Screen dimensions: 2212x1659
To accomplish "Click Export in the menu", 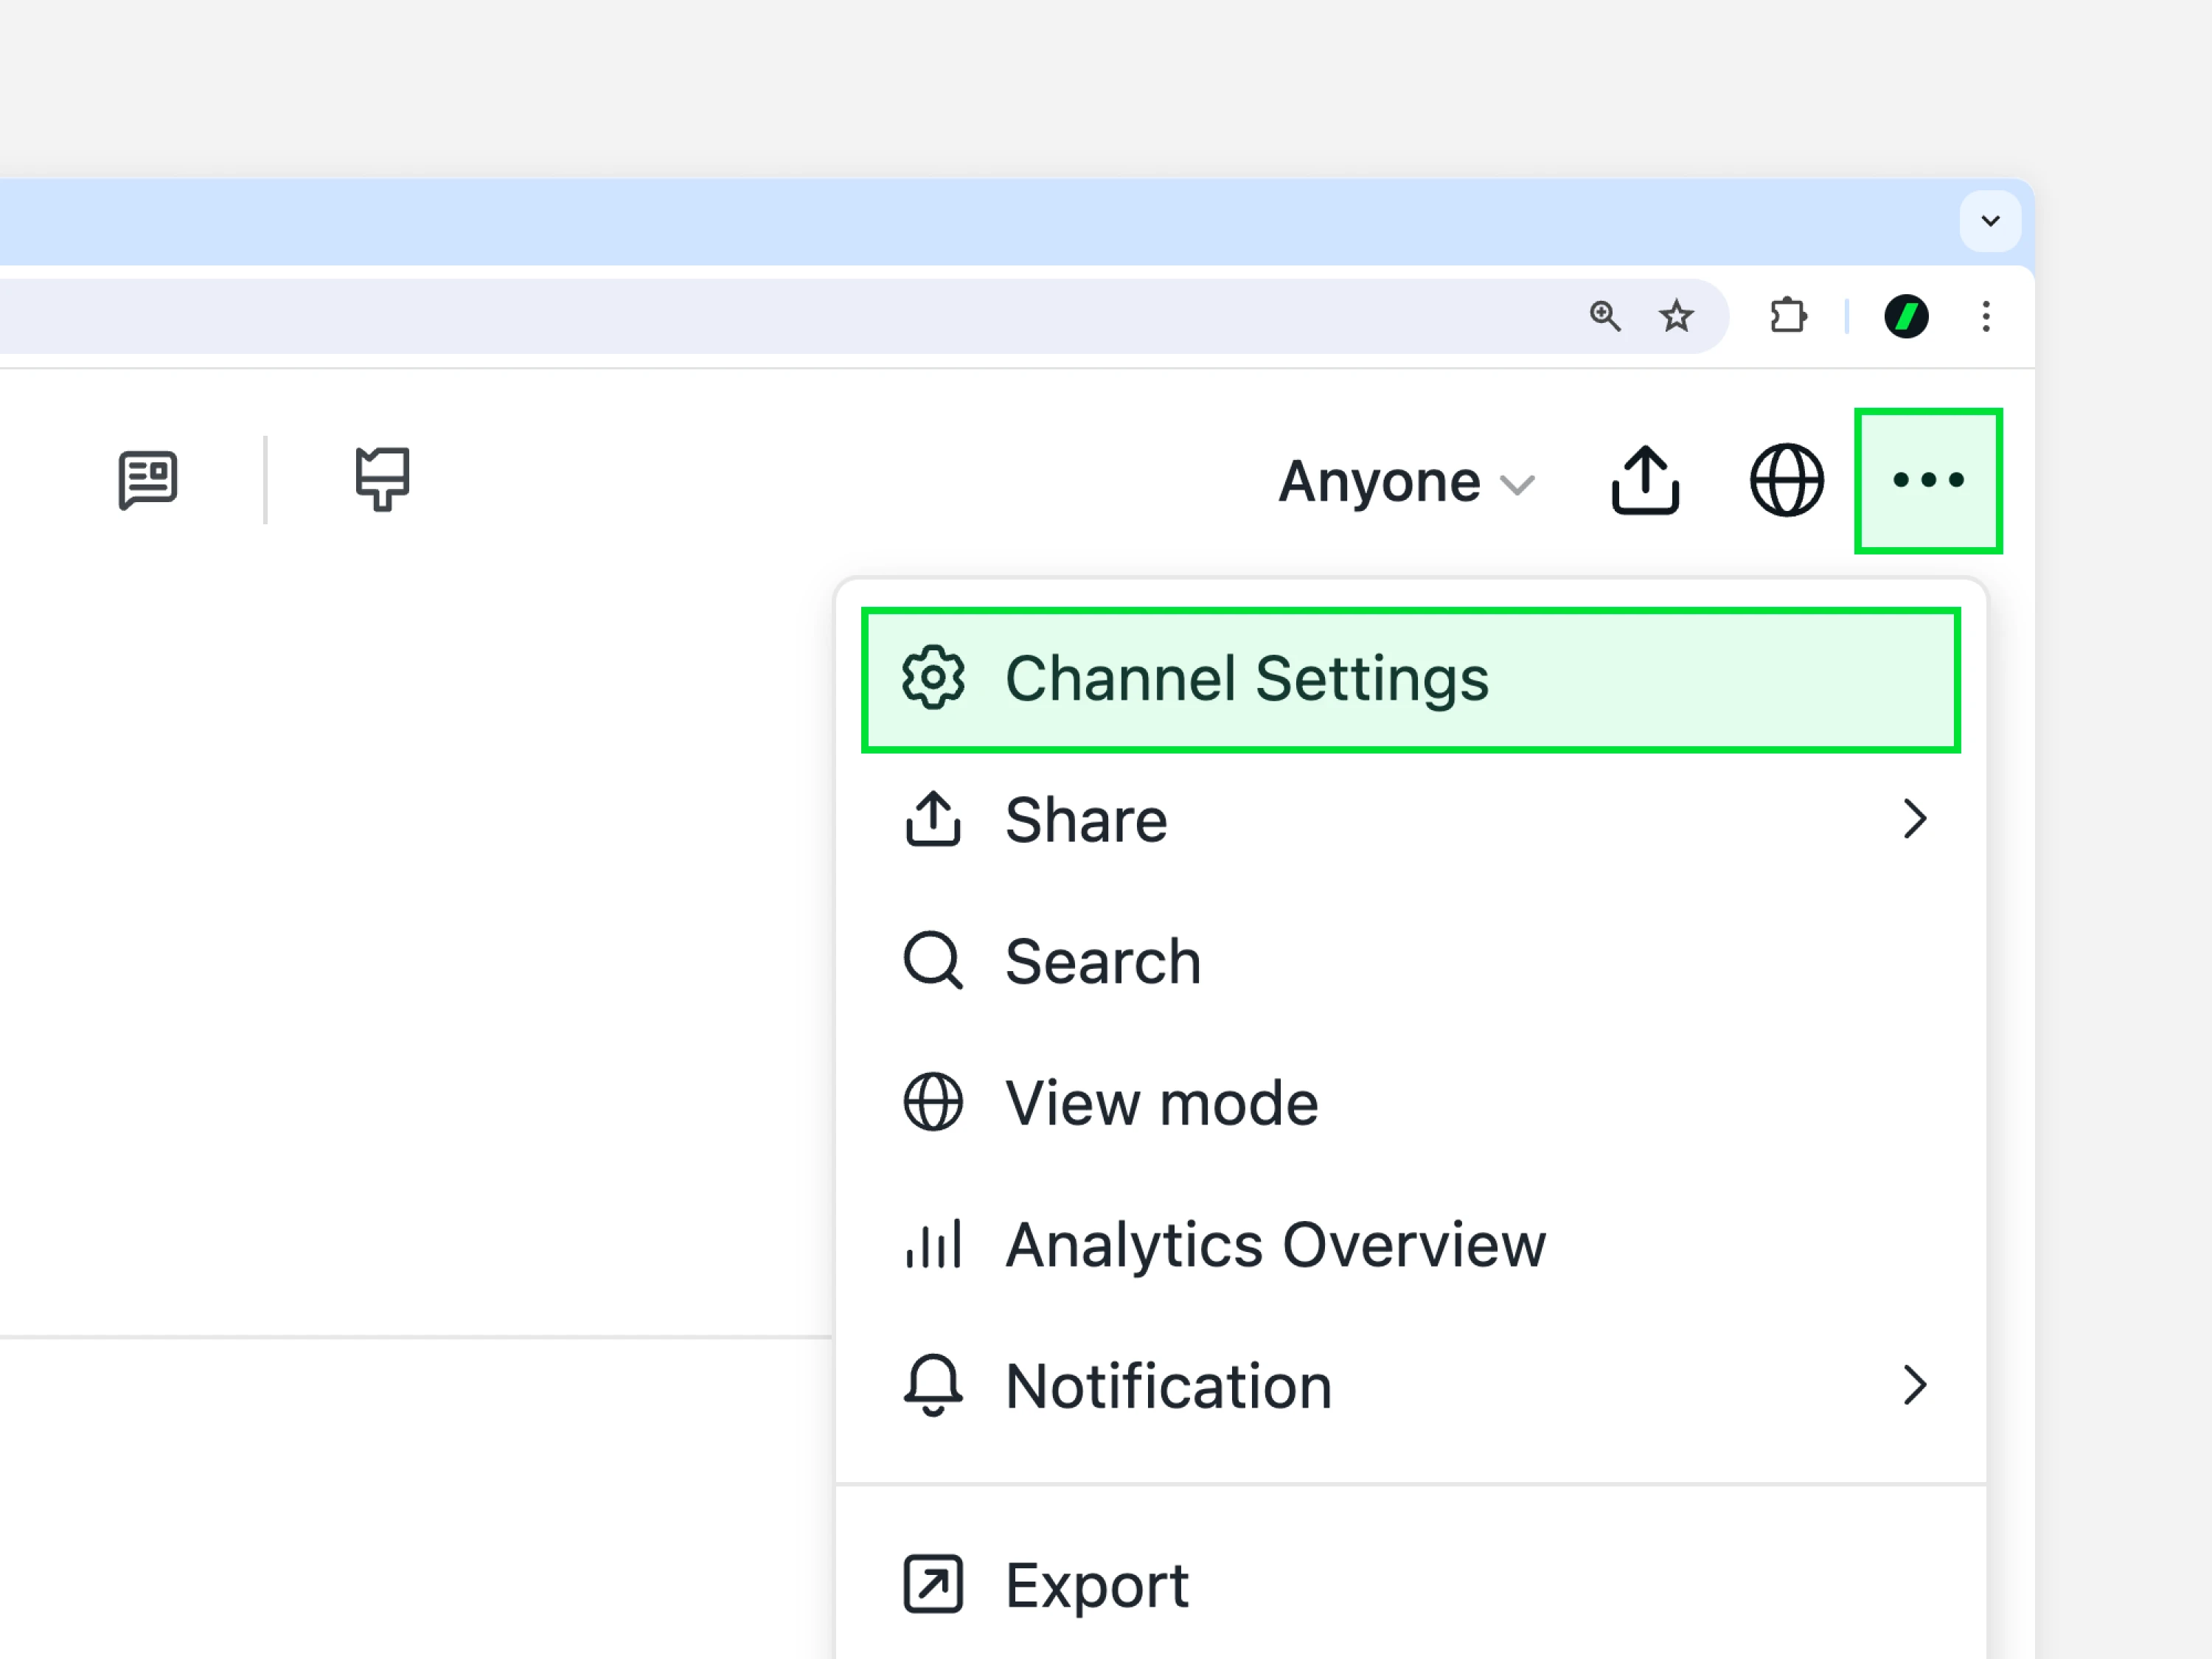I will (1410, 1585).
